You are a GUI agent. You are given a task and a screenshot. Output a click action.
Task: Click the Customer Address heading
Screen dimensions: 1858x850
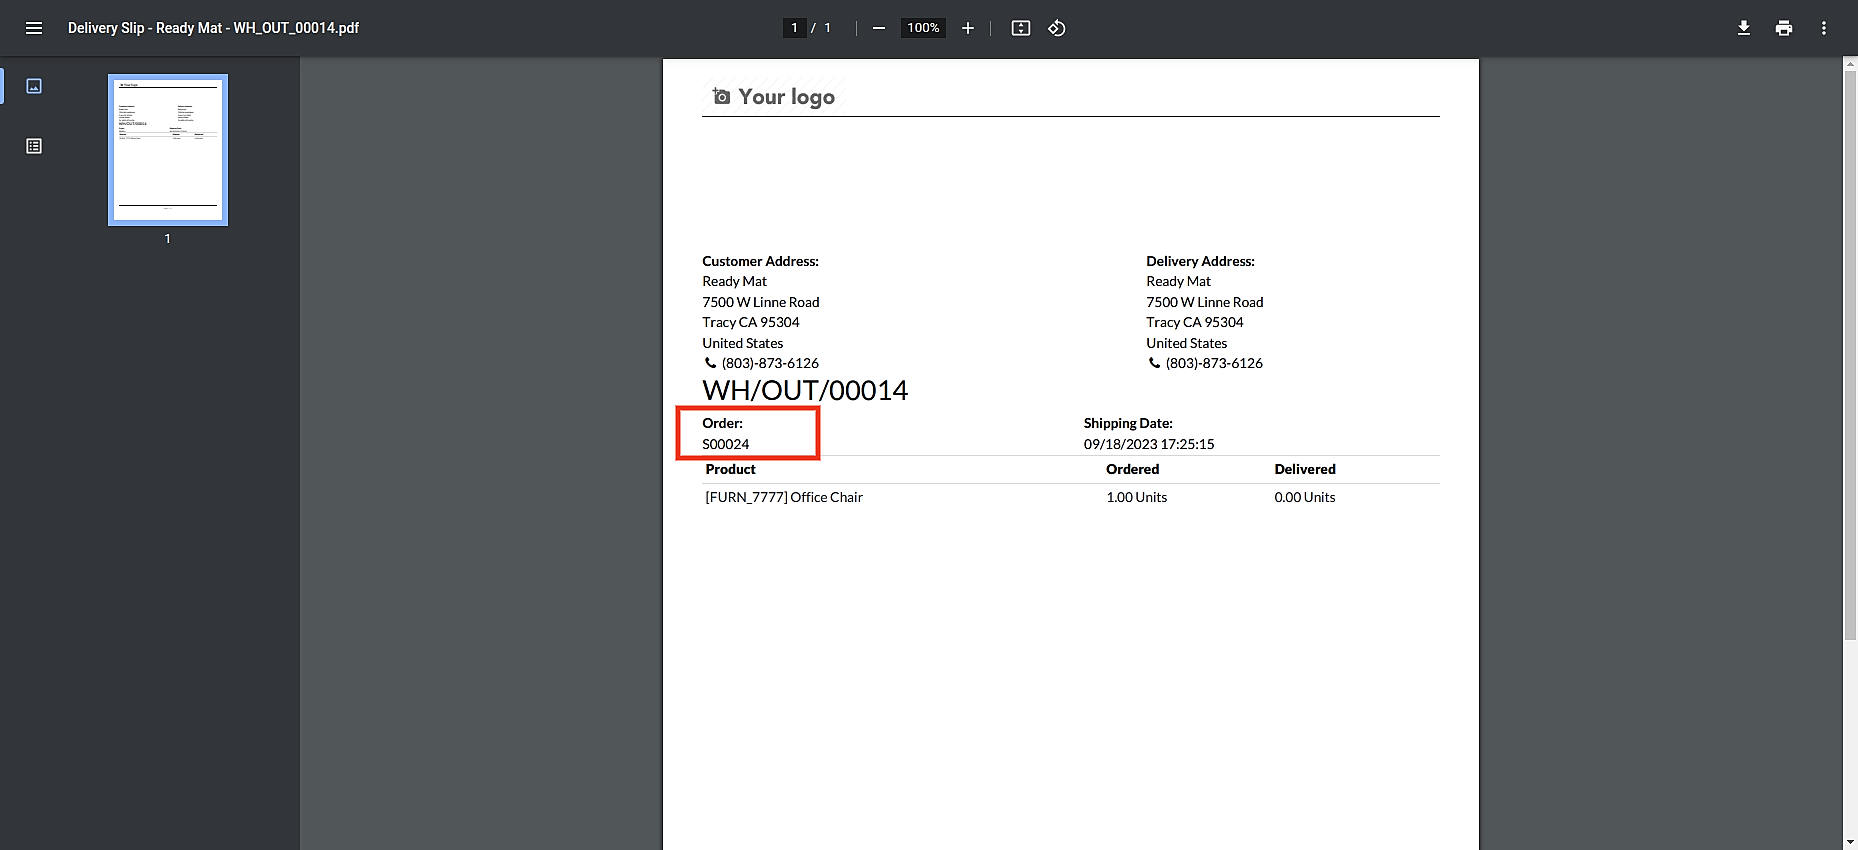(760, 261)
